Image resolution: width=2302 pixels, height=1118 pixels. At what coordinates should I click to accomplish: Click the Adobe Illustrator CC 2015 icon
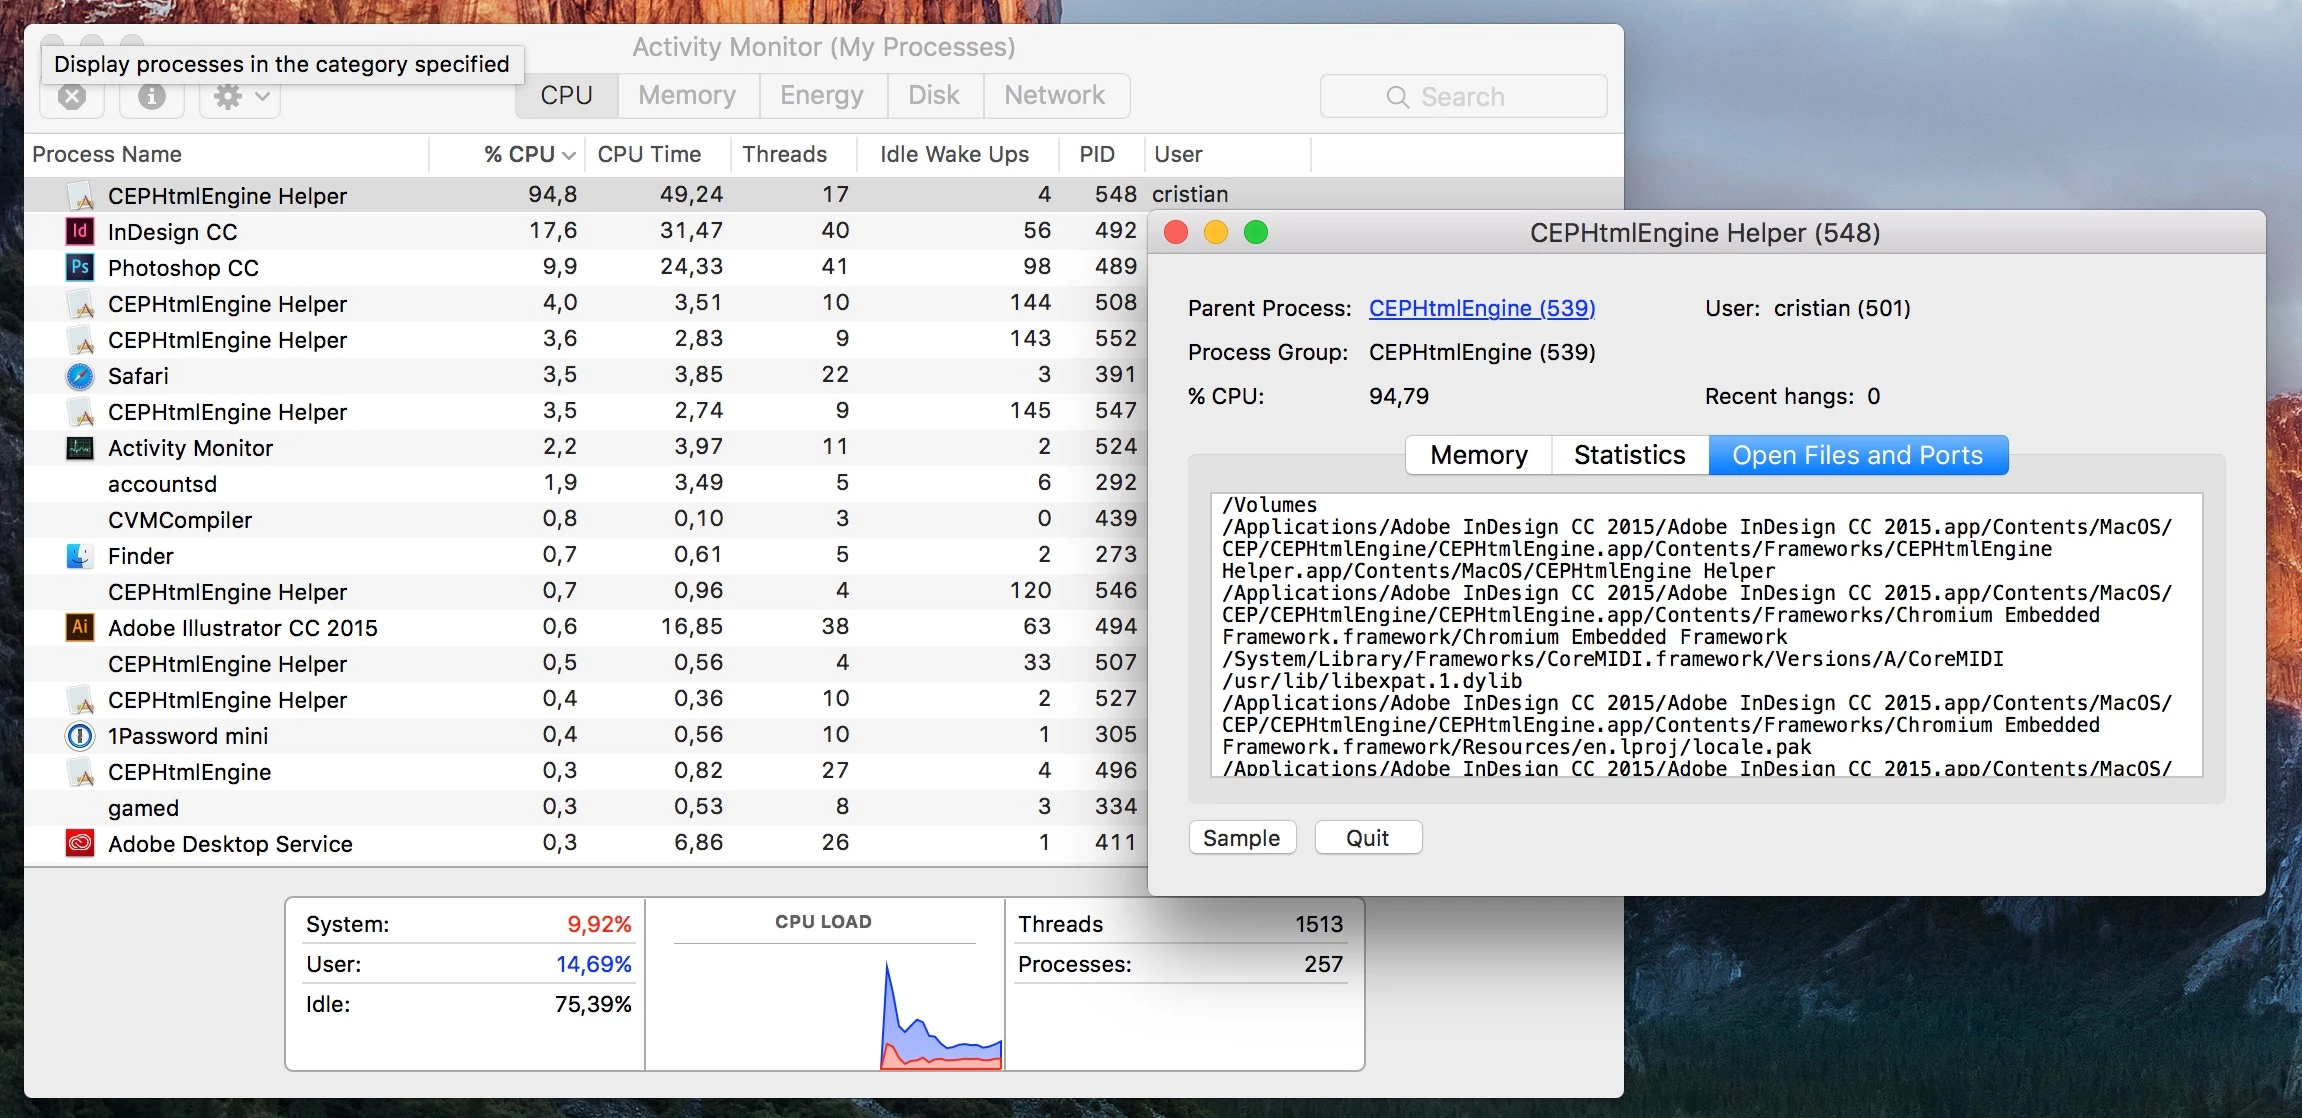click(x=80, y=627)
